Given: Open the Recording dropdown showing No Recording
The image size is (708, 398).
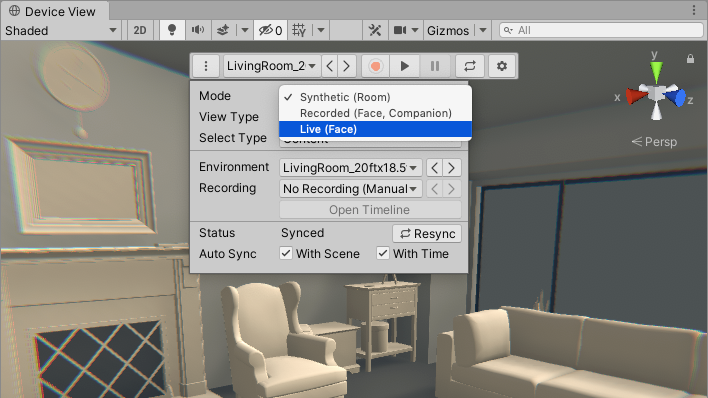Looking at the screenshot, I should pyautogui.click(x=351, y=188).
